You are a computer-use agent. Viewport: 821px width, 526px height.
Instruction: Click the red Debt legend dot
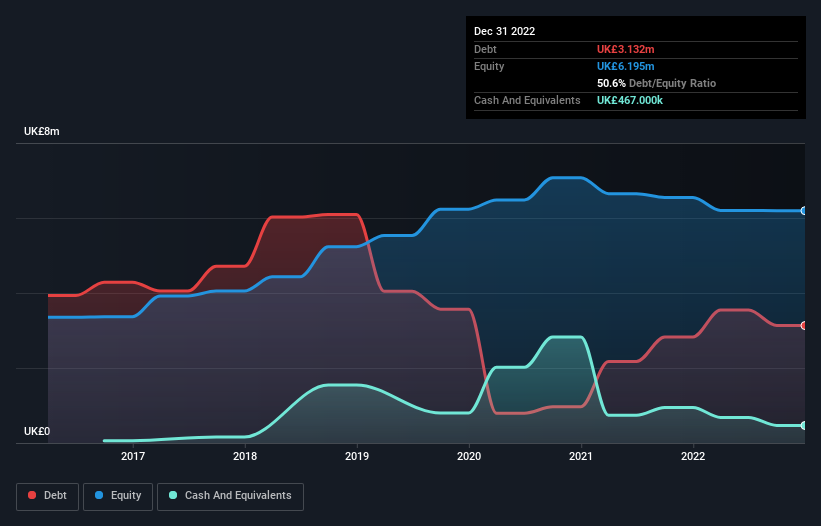[x=32, y=495]
